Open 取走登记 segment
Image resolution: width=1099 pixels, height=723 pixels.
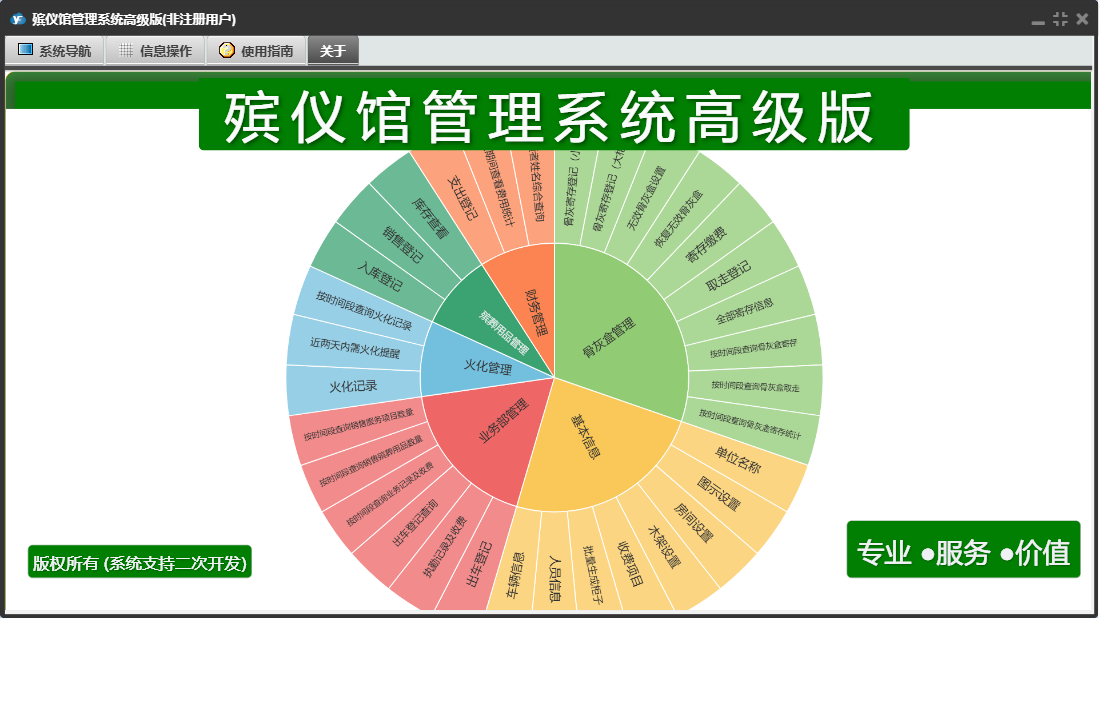tap(728, 276)
